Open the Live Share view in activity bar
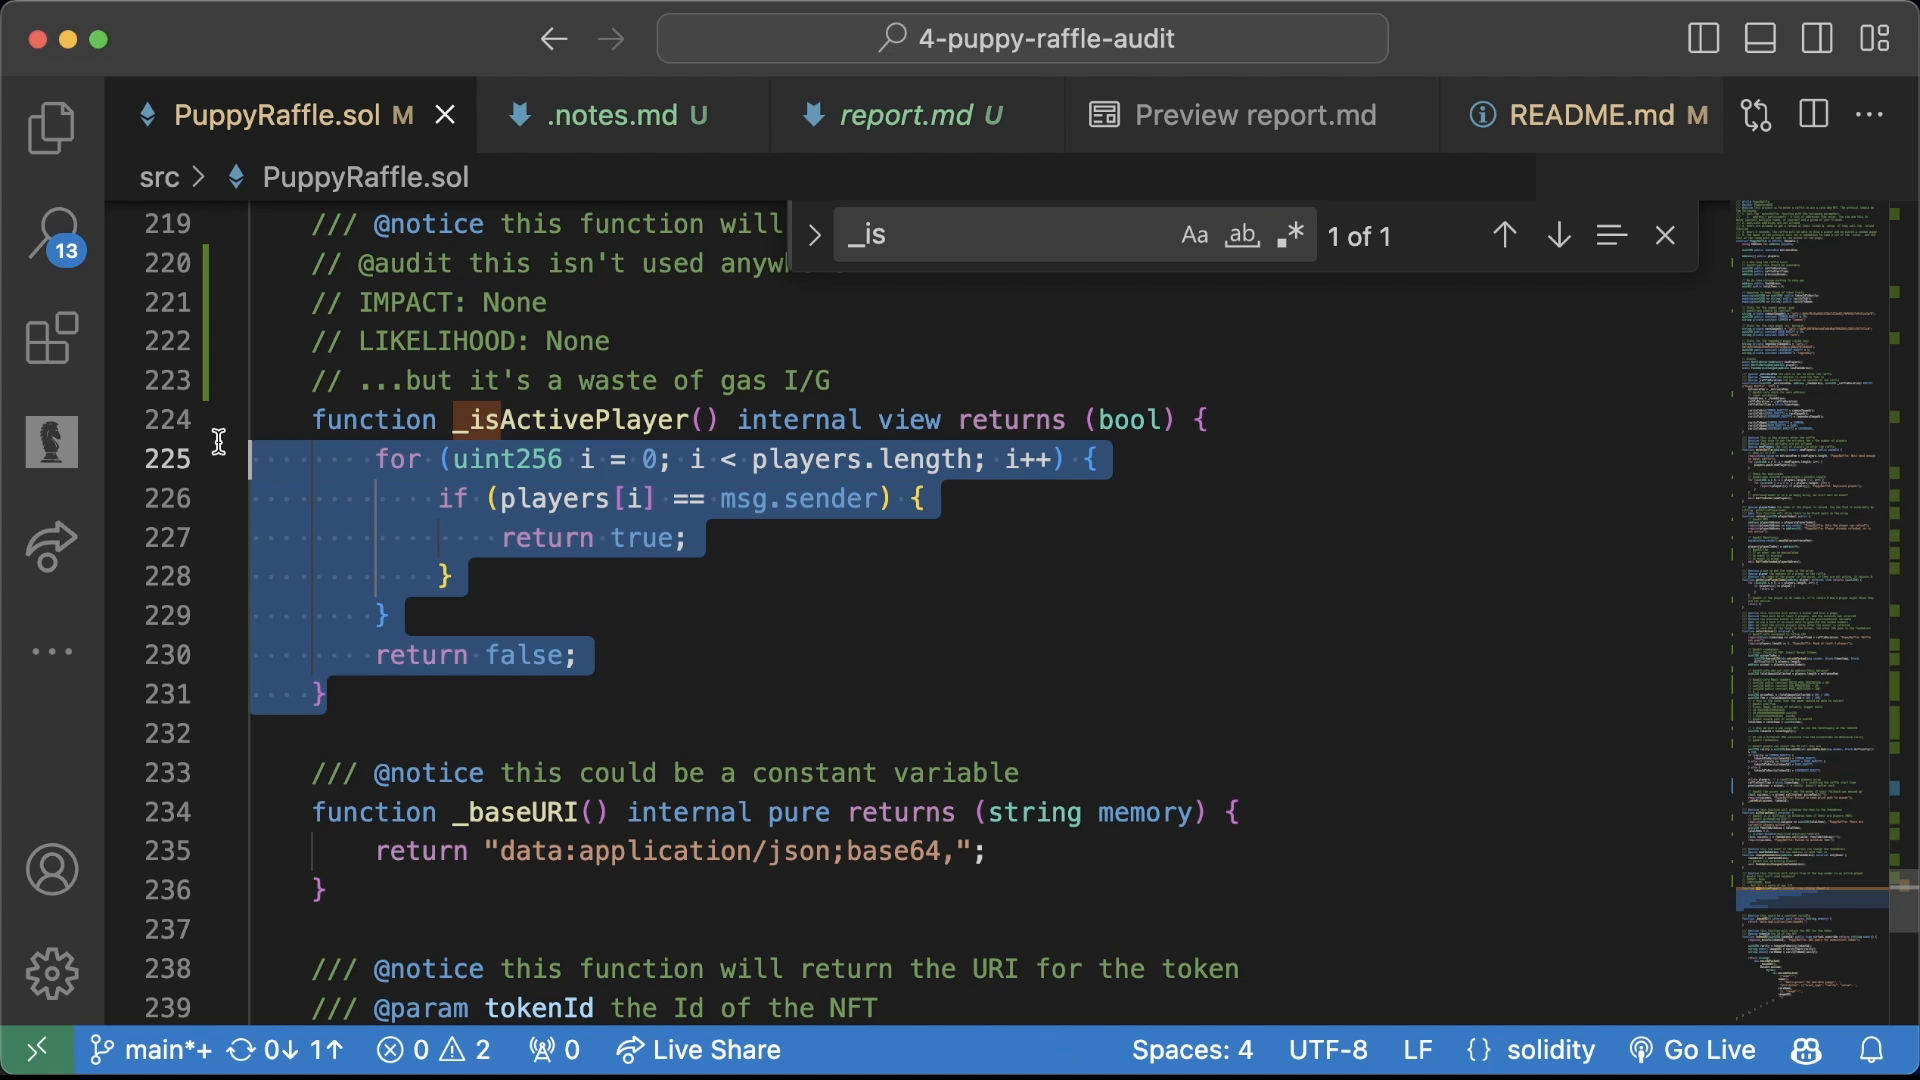Screen dimensions: 1920x1080 (51, 546)
